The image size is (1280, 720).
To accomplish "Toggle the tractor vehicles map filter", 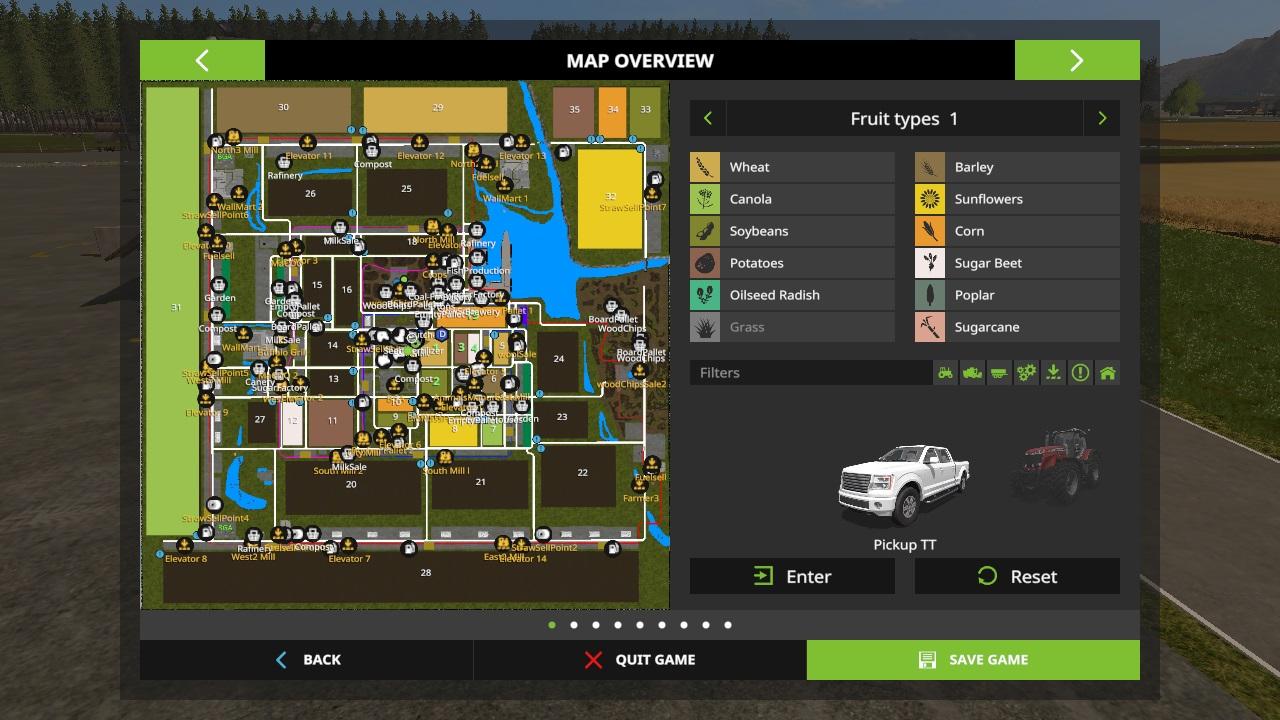I will (945, 373).
